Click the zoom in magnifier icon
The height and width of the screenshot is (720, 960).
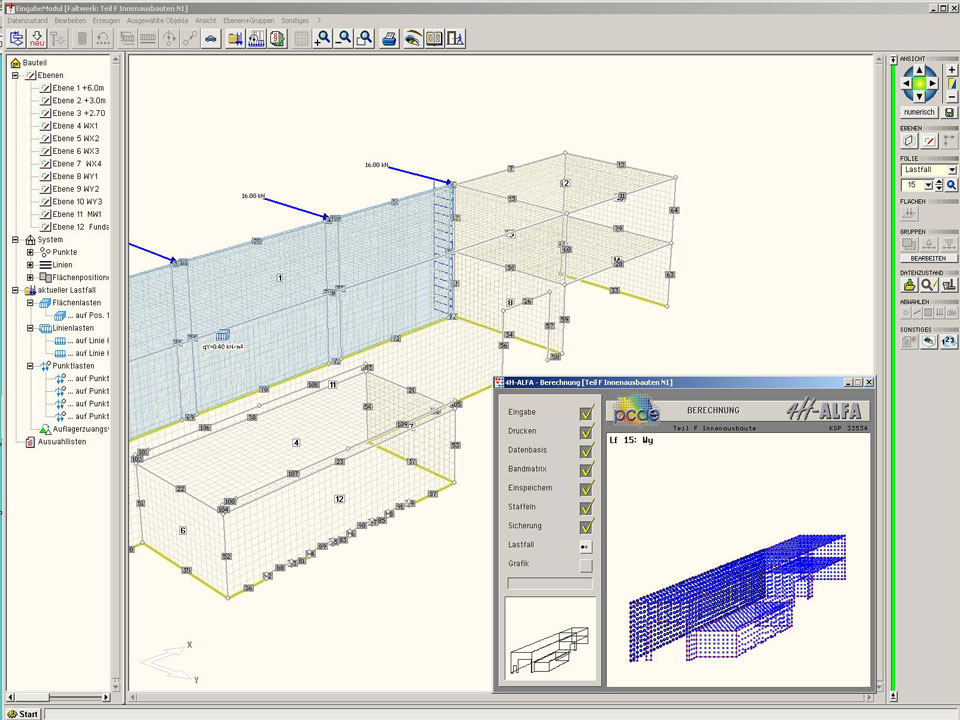322,39
